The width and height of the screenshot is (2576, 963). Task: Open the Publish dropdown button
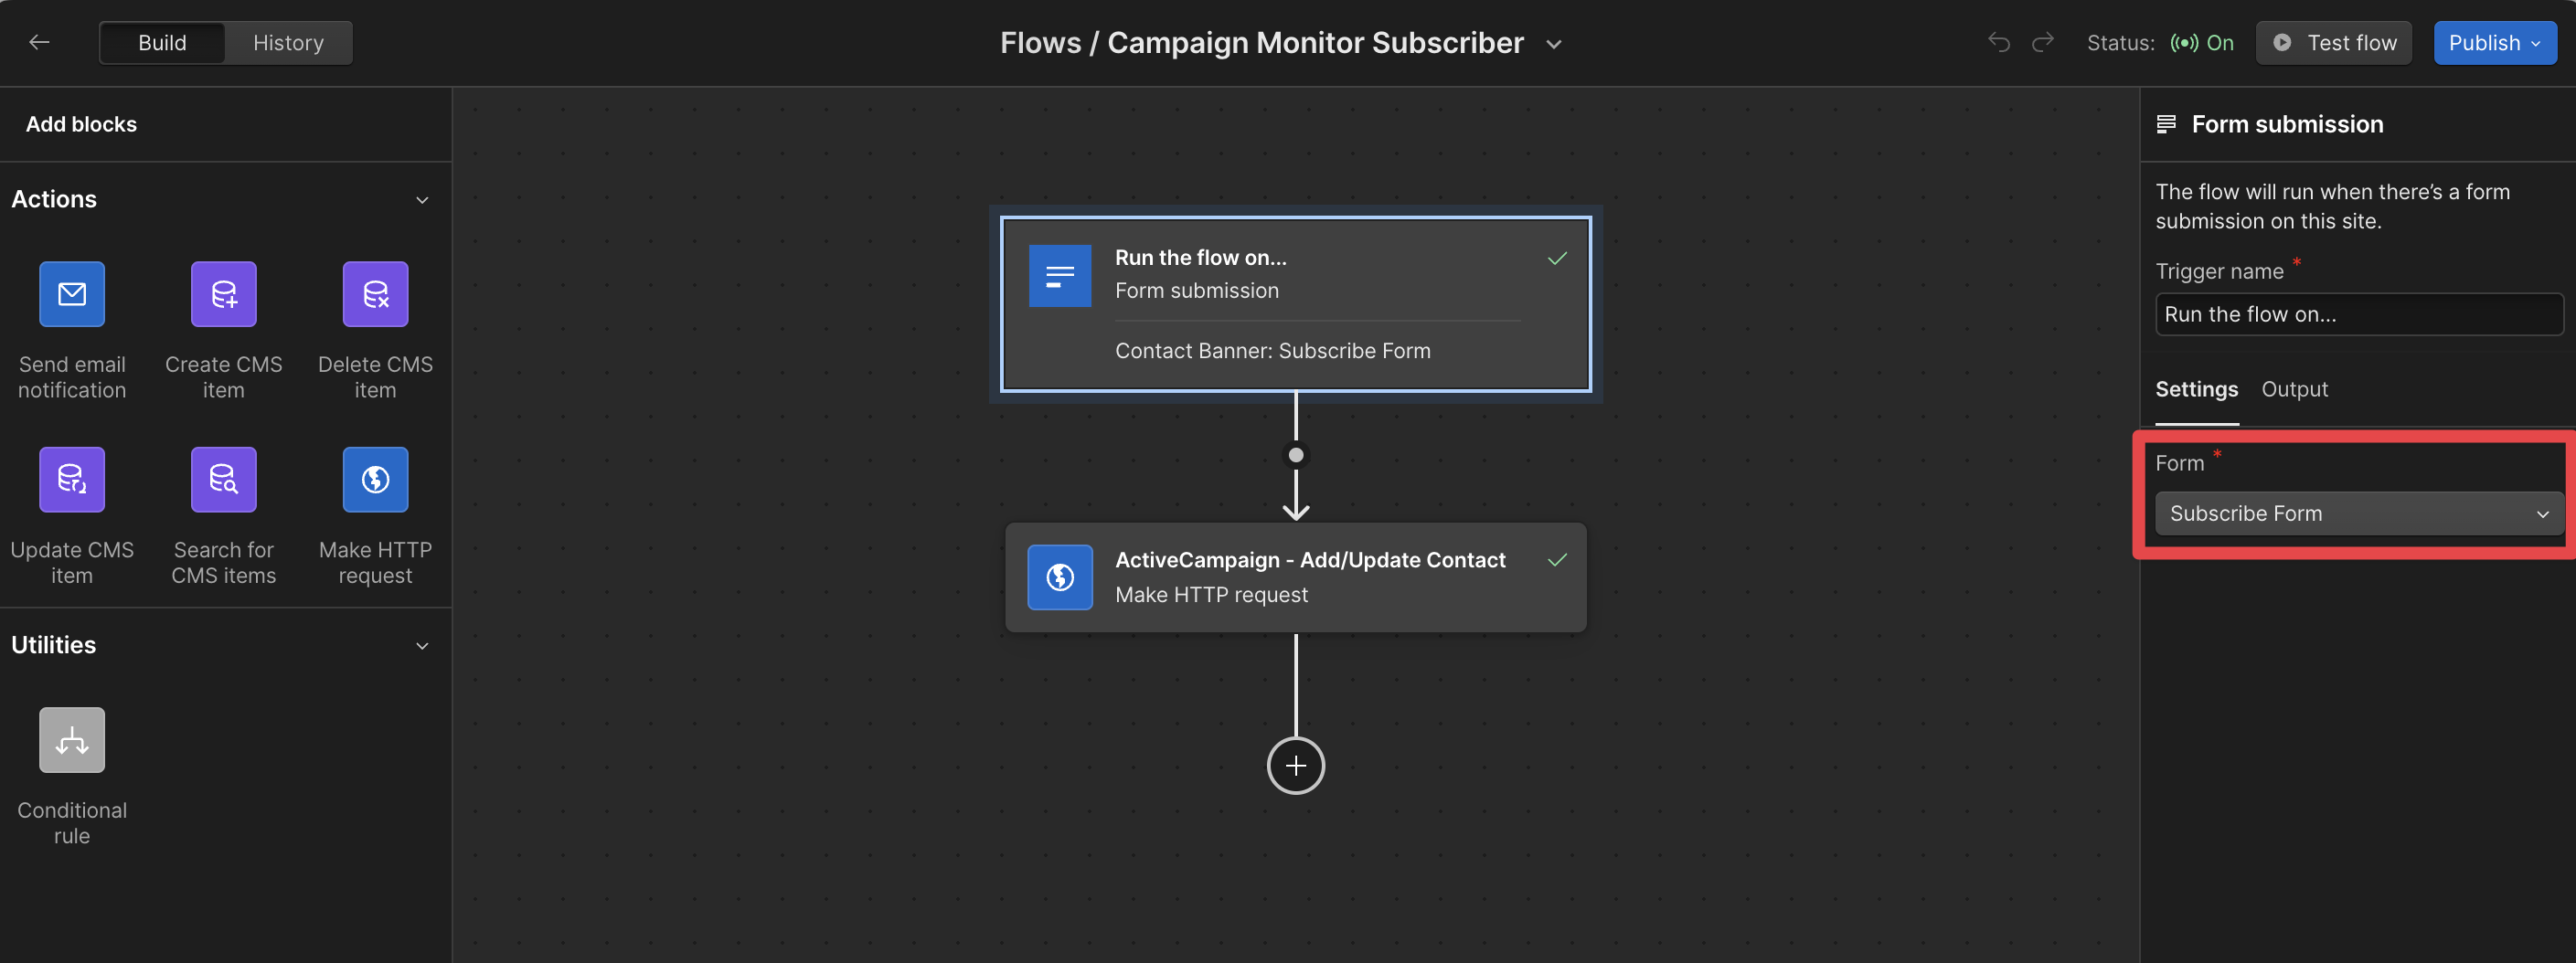(2495, 43)
